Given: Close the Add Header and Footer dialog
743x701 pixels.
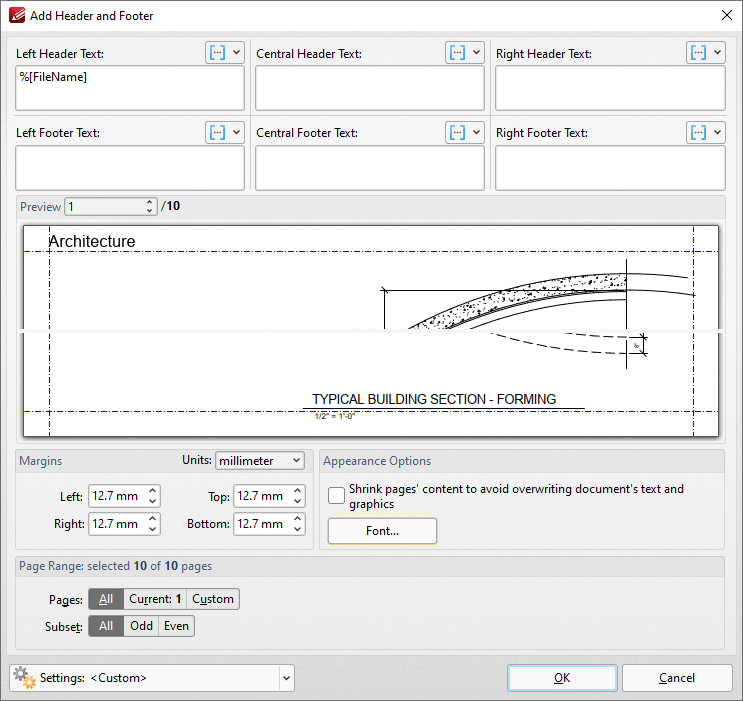Looking at the screenshot, I should coord(726,15).
